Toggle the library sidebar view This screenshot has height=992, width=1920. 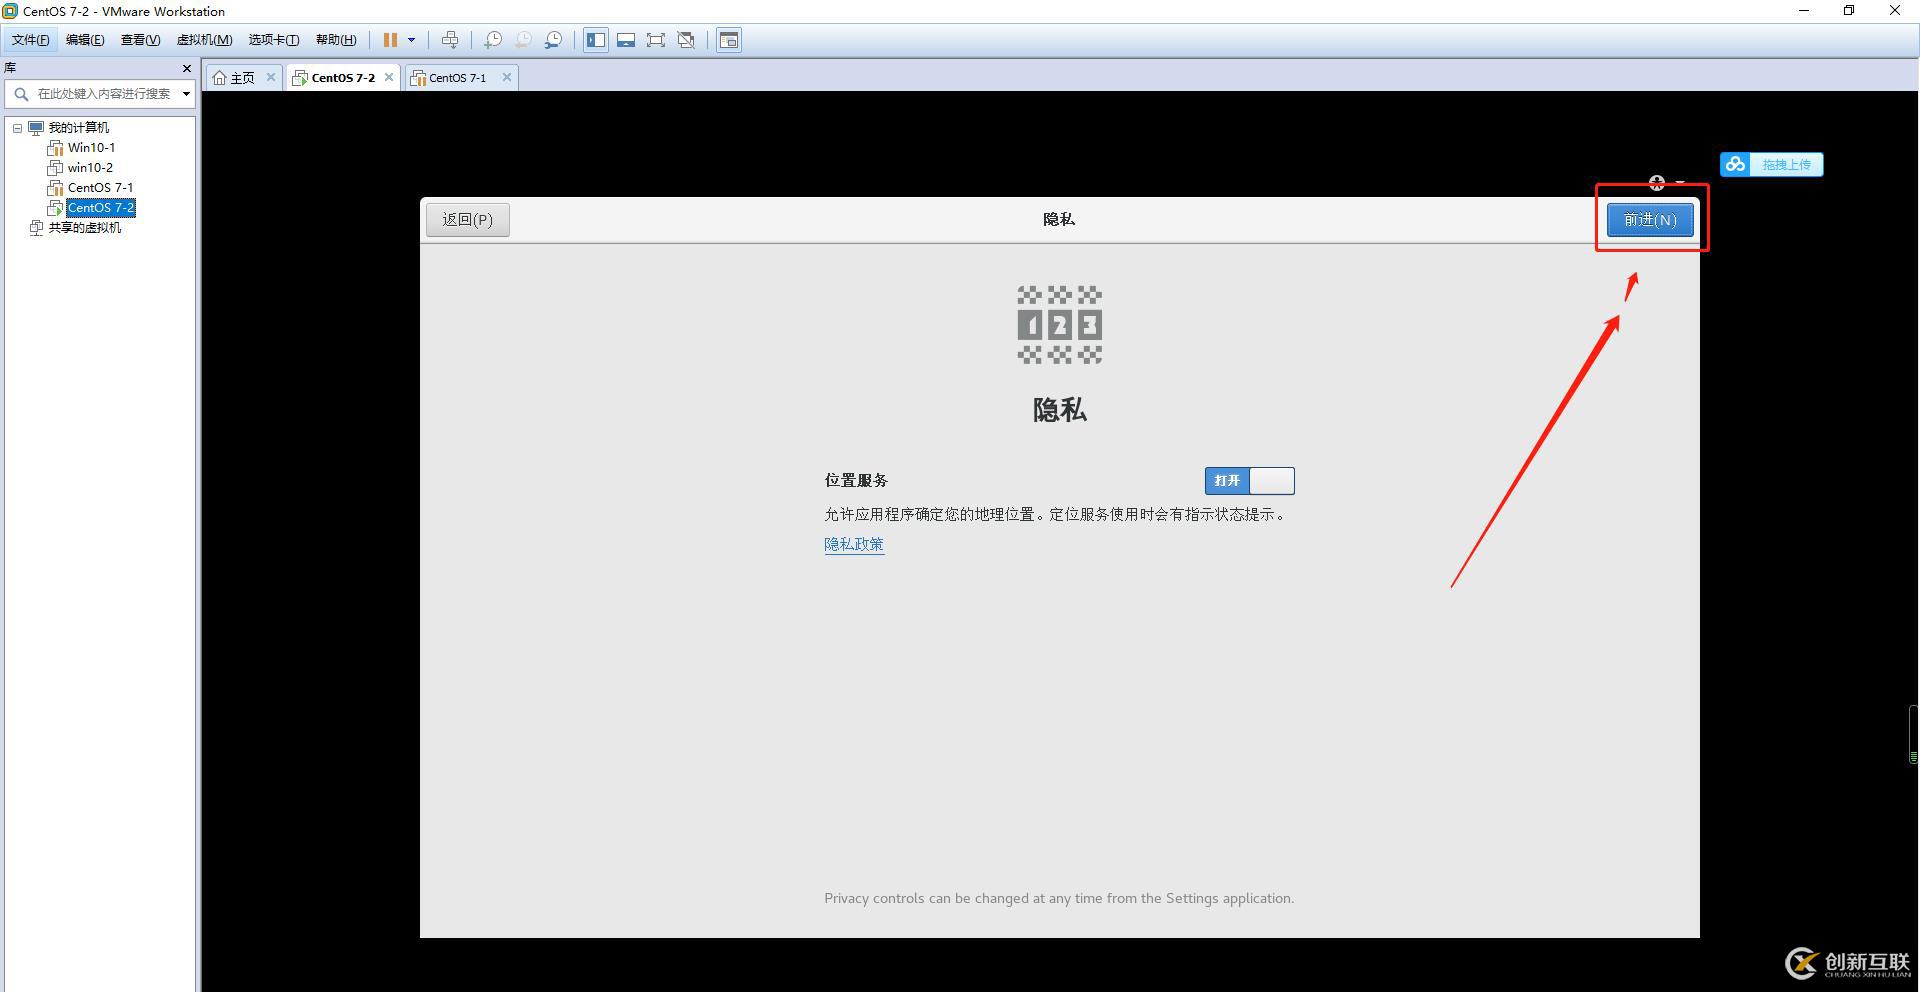pyautogui.click(x=596, y=40)
